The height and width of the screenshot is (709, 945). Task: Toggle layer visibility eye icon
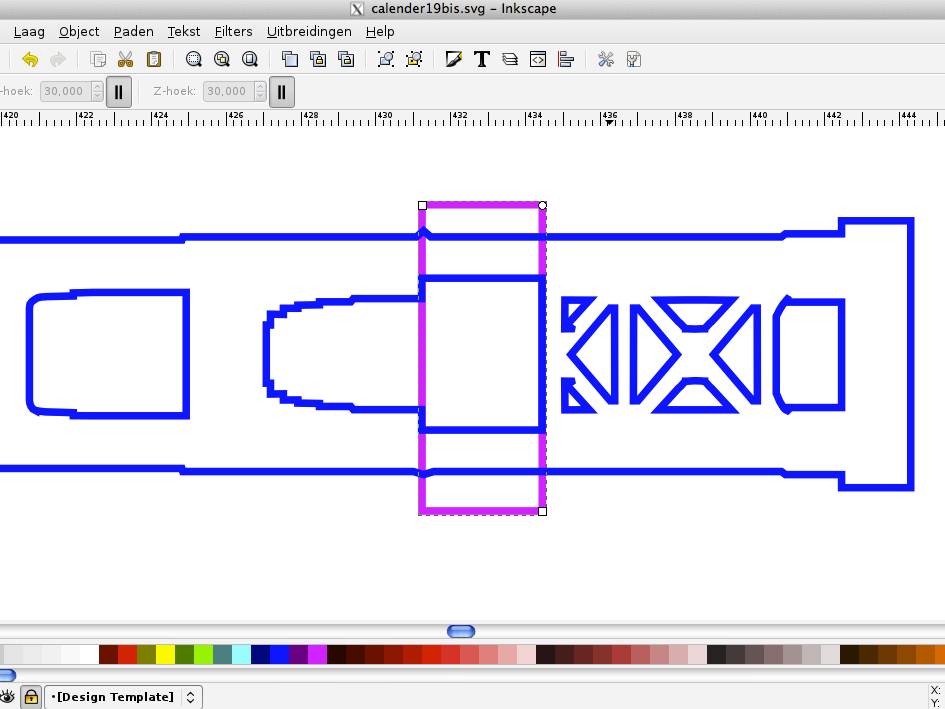click(x=7, y=697)
